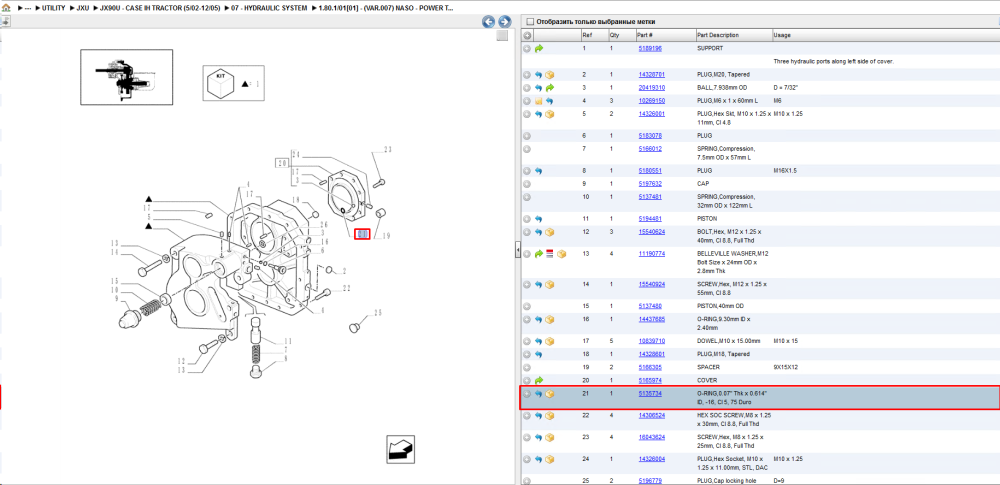1000x485 pixels.
Task: Open 07 - HYDRAULIC SYSTEM breadcrumb
Action: (270, 7)
